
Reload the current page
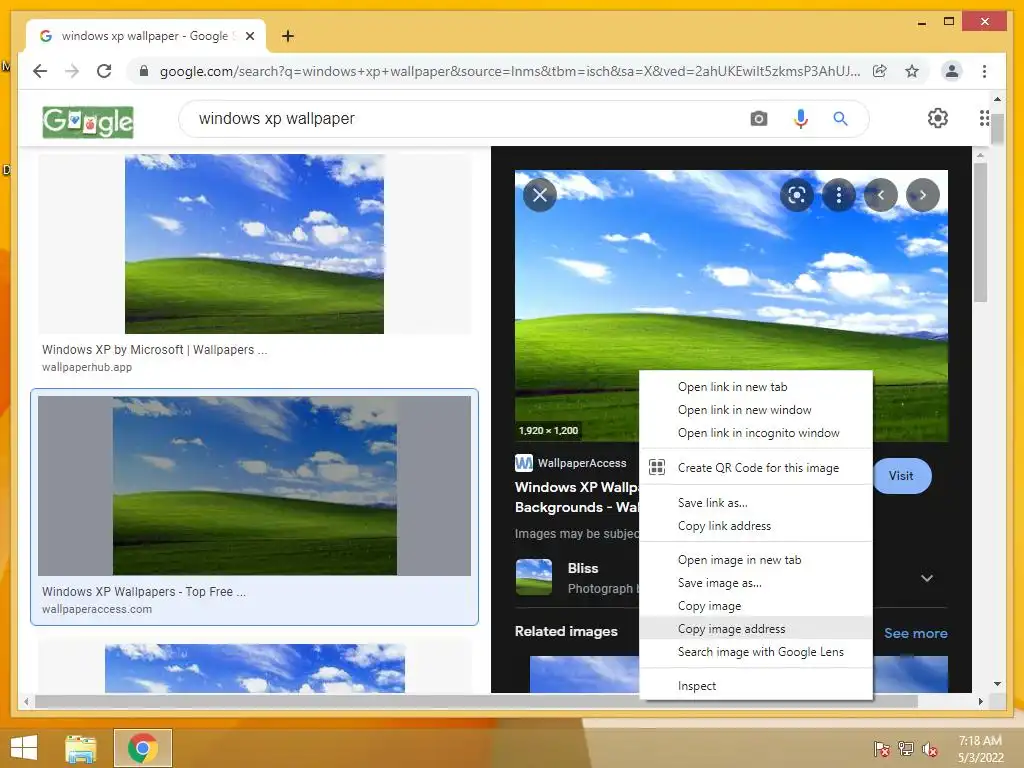pyautogui.click(x=104, y=71)
